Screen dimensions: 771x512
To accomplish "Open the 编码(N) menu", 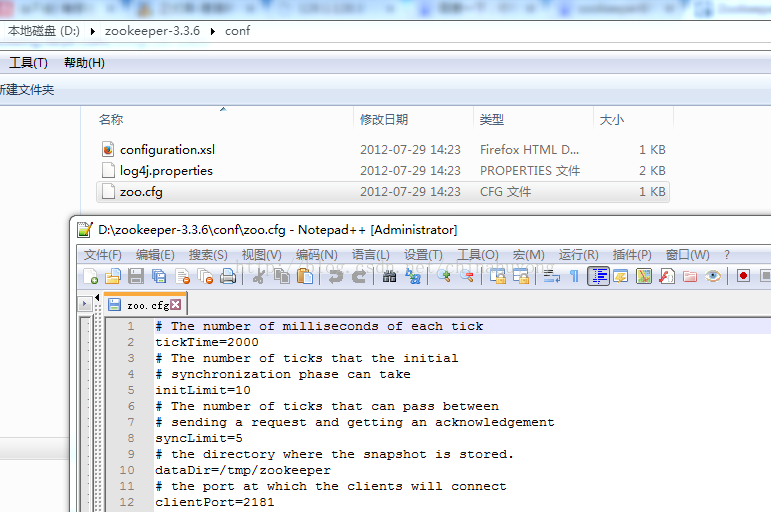I will click(316, 255).
